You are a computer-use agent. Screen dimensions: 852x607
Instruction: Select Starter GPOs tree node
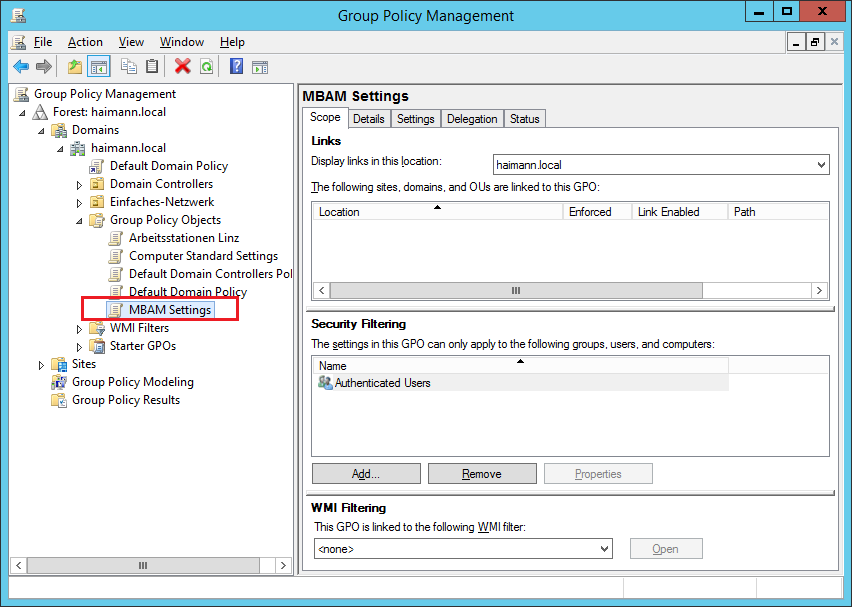pos(143,346)
